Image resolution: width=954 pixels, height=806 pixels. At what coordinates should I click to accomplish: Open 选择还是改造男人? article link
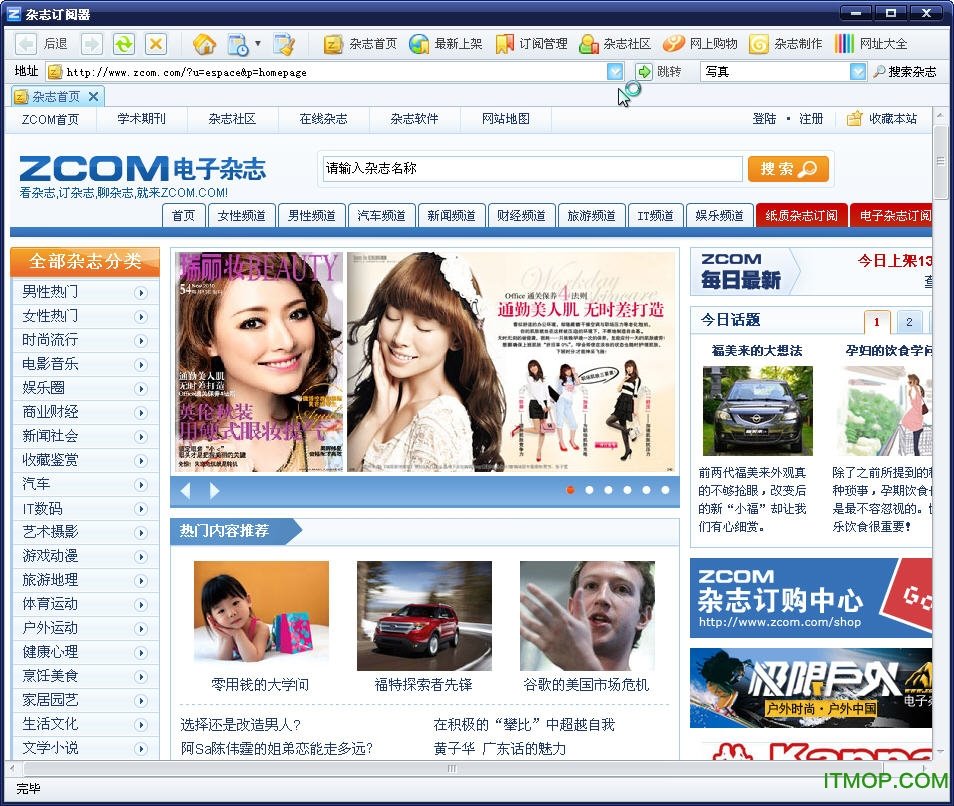tap(241, 724)
